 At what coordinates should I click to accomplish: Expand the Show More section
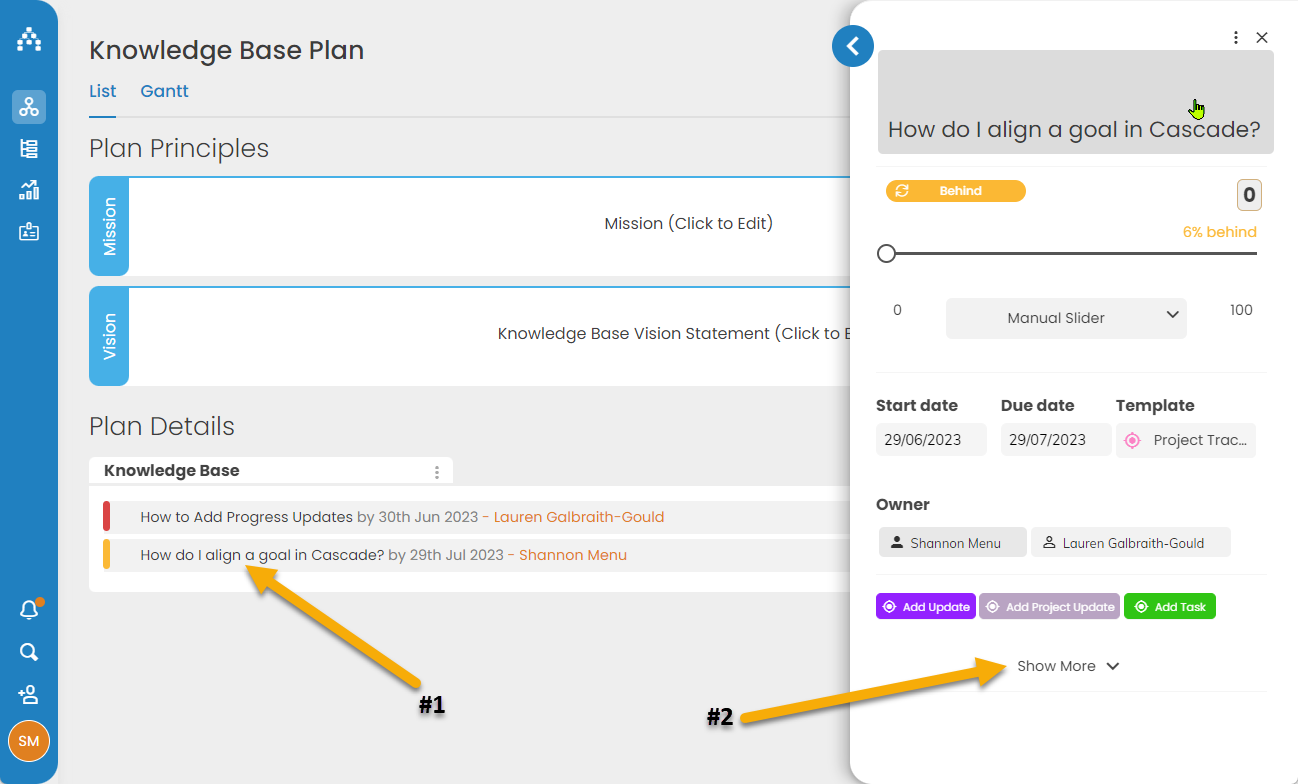tap(1068, 666)
